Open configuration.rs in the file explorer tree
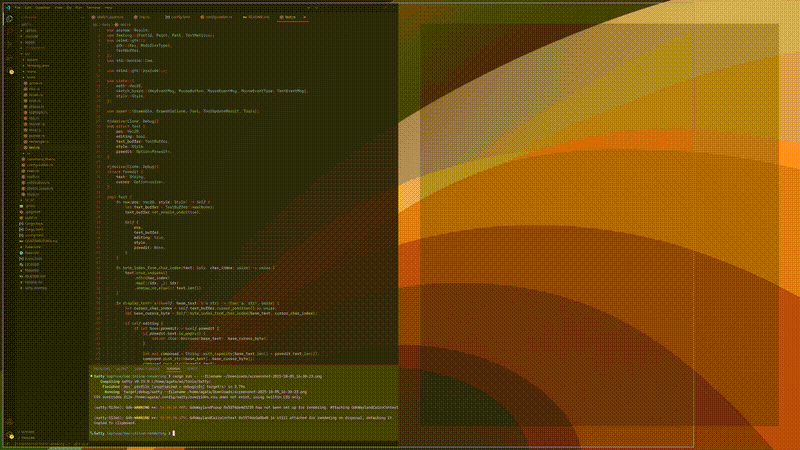This screenshot has height=450, width=800. [39, 165]
